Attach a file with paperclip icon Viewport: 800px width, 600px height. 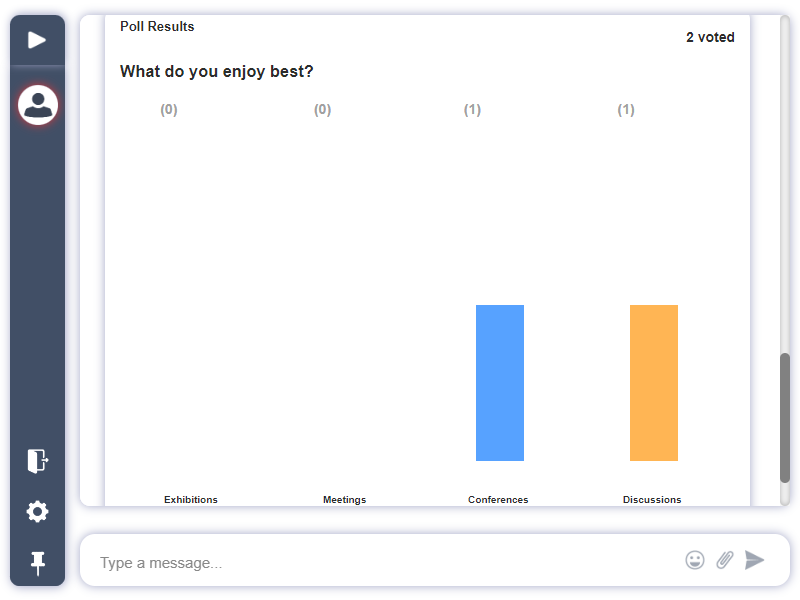[x=725, y=560]
